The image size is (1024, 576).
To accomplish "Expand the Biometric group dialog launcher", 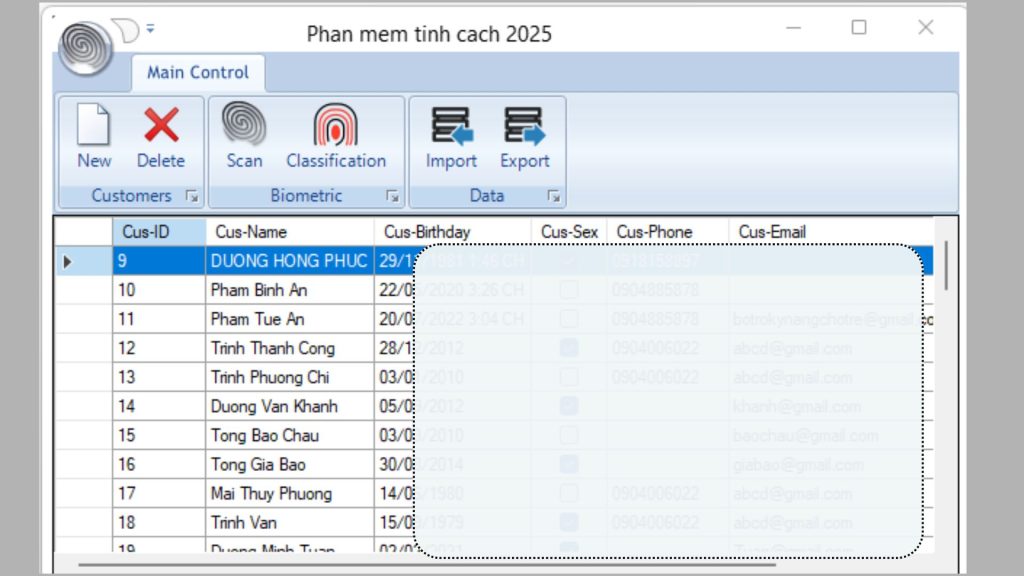I will pos(393,197).
